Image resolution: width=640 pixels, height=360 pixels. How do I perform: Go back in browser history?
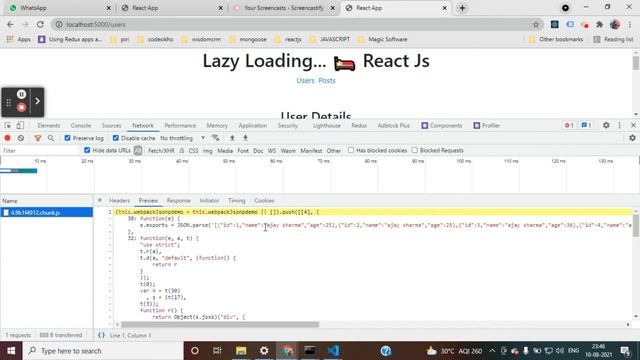click(10, 24)
